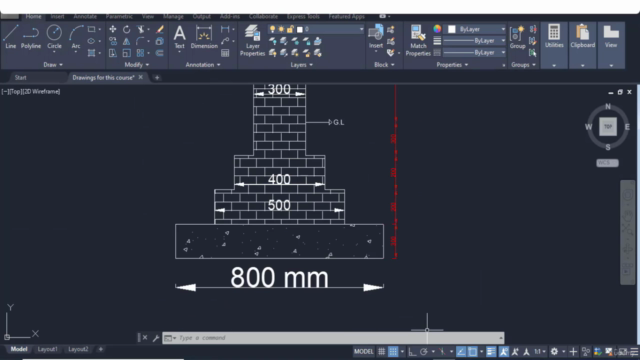Open the Clipboard panel

click(582, 45)
